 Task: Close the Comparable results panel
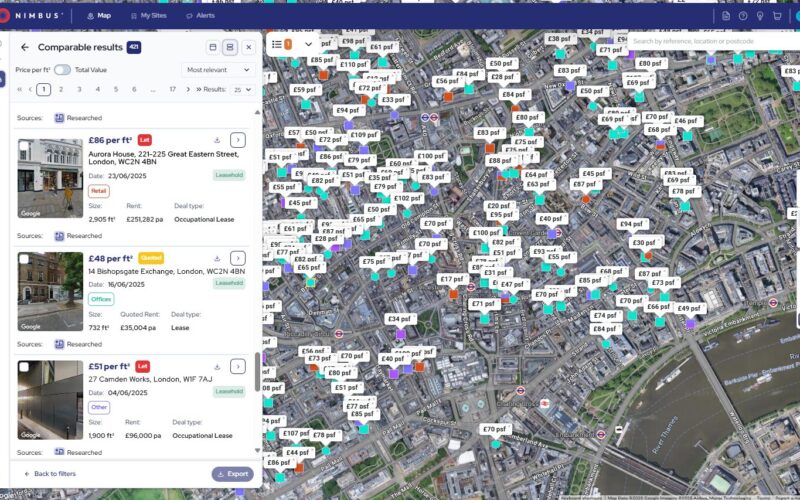coord(248,47)
